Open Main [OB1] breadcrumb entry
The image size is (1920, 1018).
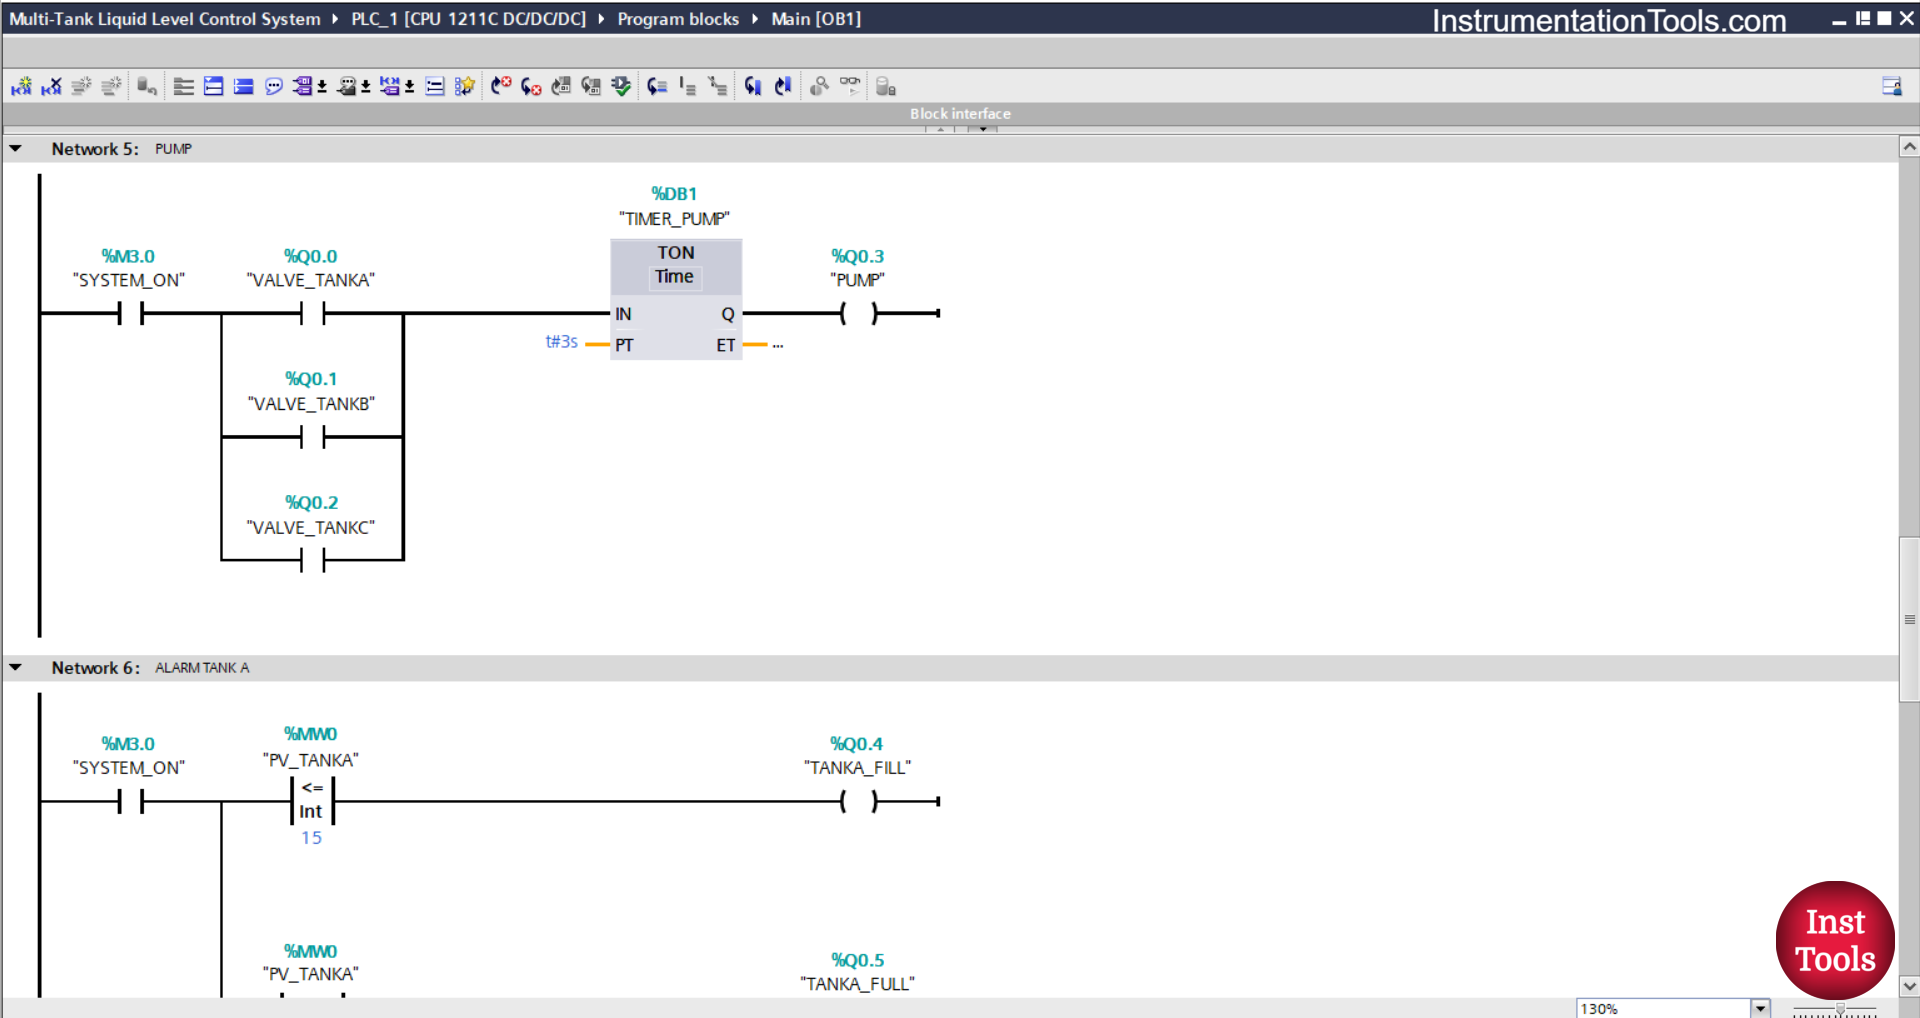pos(816,18)
